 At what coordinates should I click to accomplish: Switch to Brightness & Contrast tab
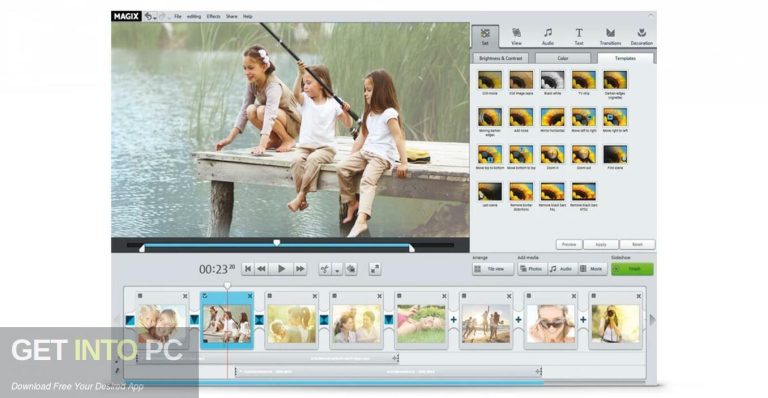pos(501,58)
